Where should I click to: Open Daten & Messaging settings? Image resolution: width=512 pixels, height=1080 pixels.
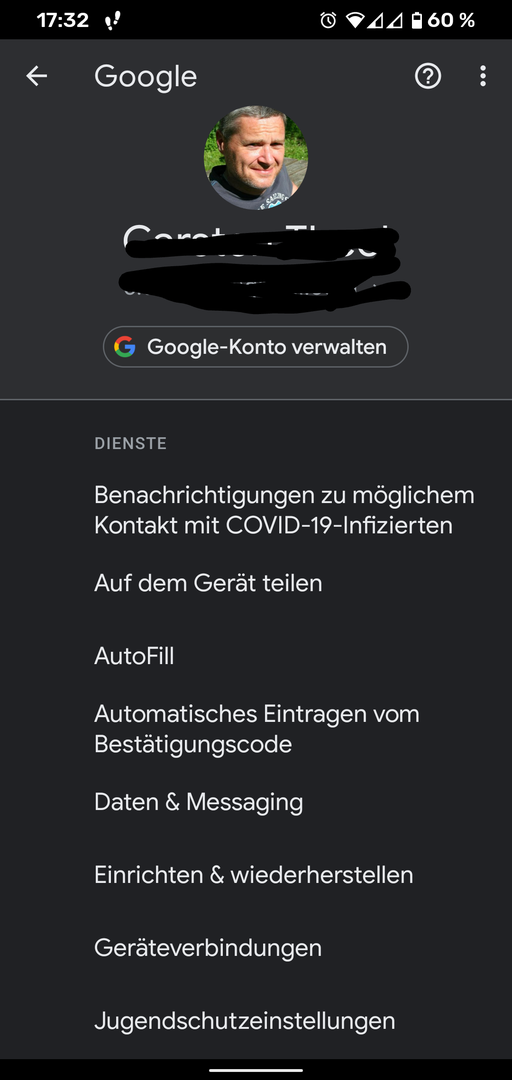[256, 802]
